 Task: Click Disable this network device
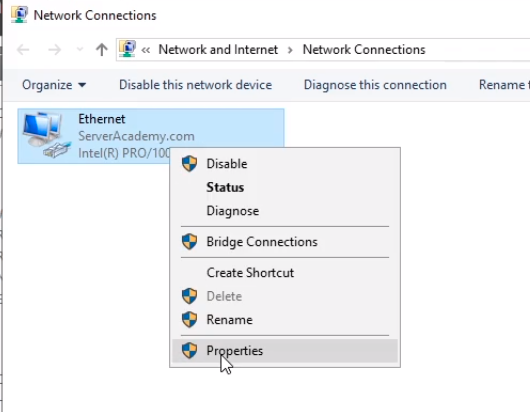[x=195, y=85]
